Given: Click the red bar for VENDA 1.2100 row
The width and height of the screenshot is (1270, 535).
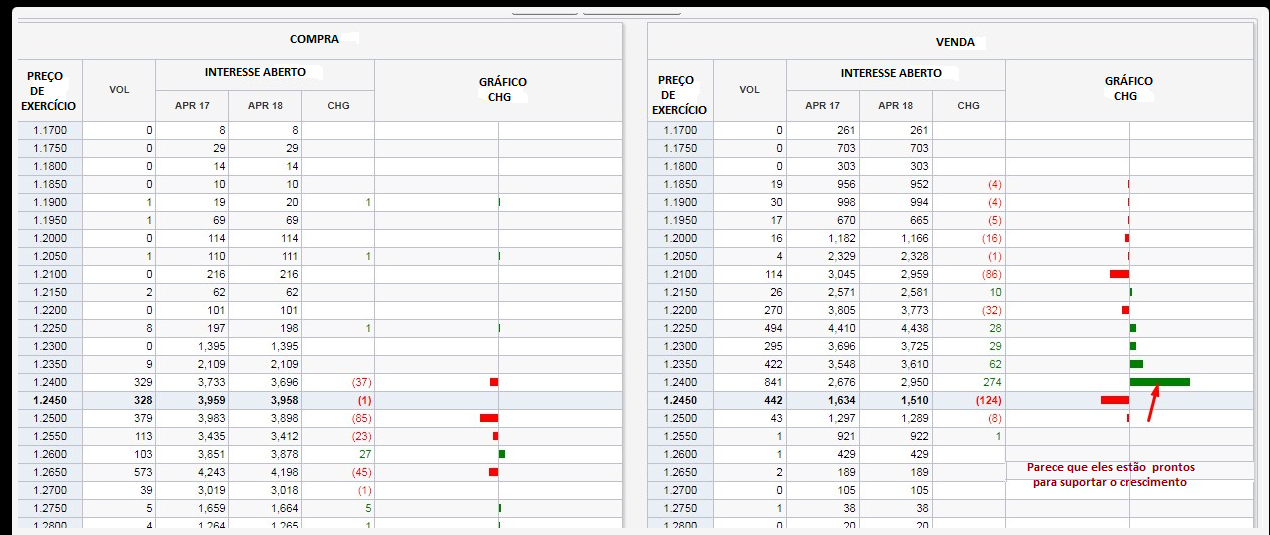Looking at the screenshot, I should 1119,274.
